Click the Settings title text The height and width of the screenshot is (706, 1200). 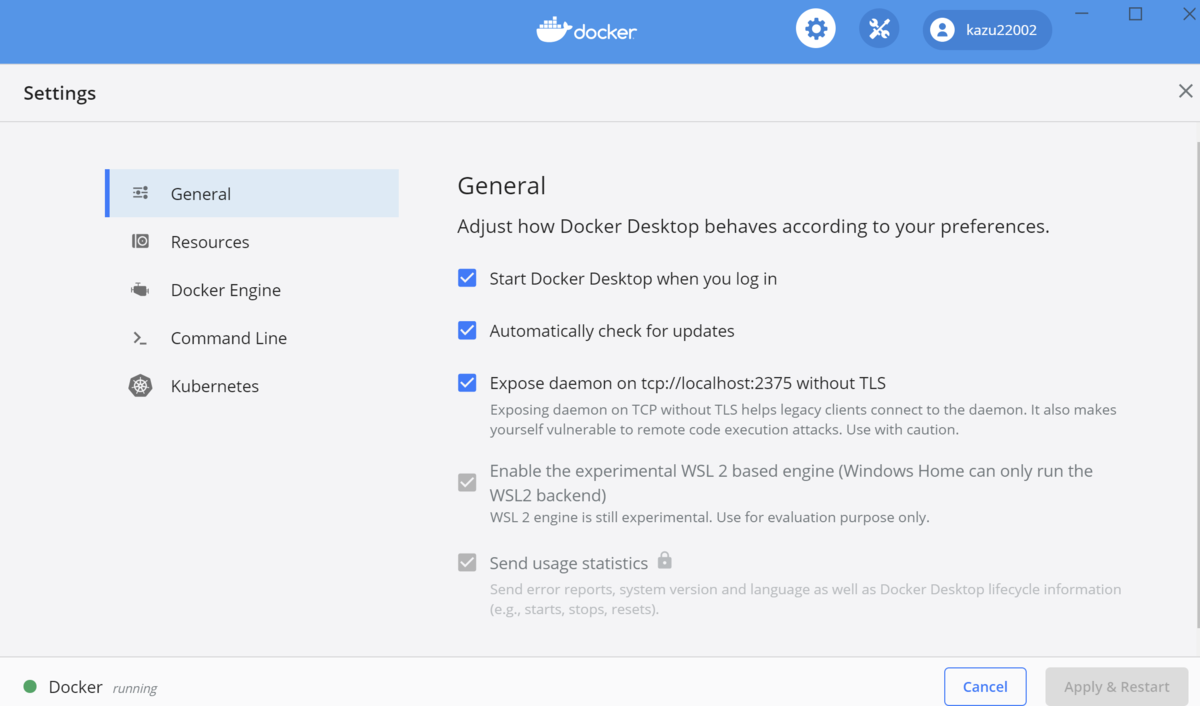60,93
